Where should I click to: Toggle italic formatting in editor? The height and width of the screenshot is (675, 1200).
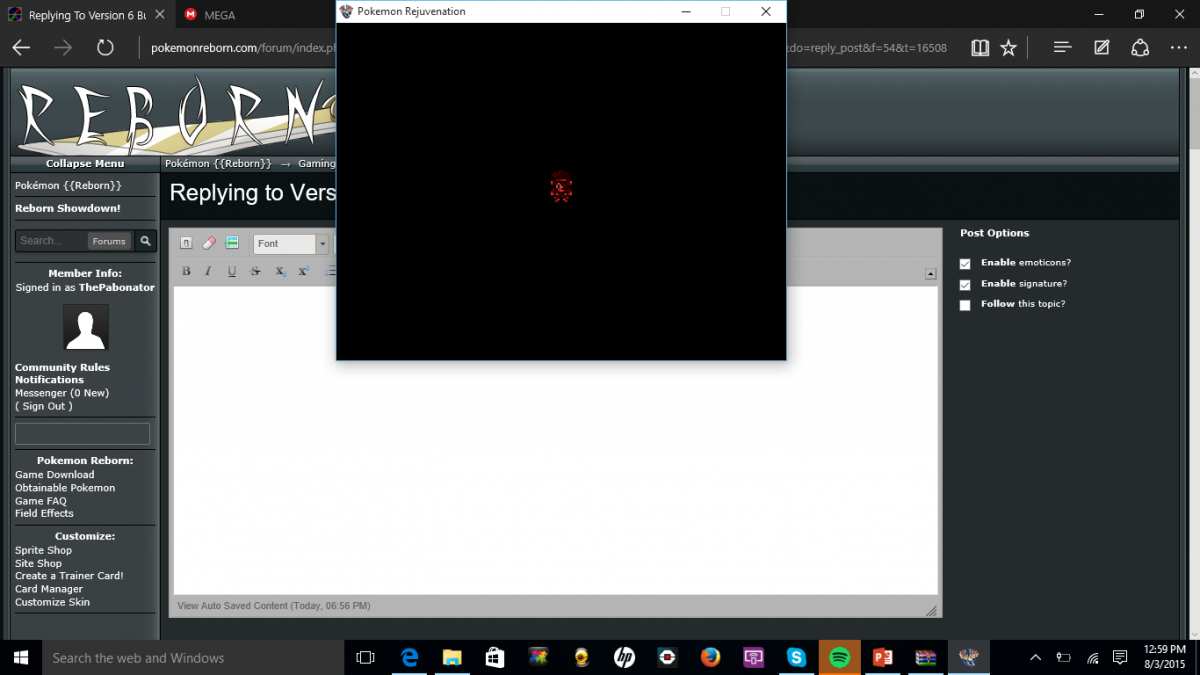click(208, 271)
